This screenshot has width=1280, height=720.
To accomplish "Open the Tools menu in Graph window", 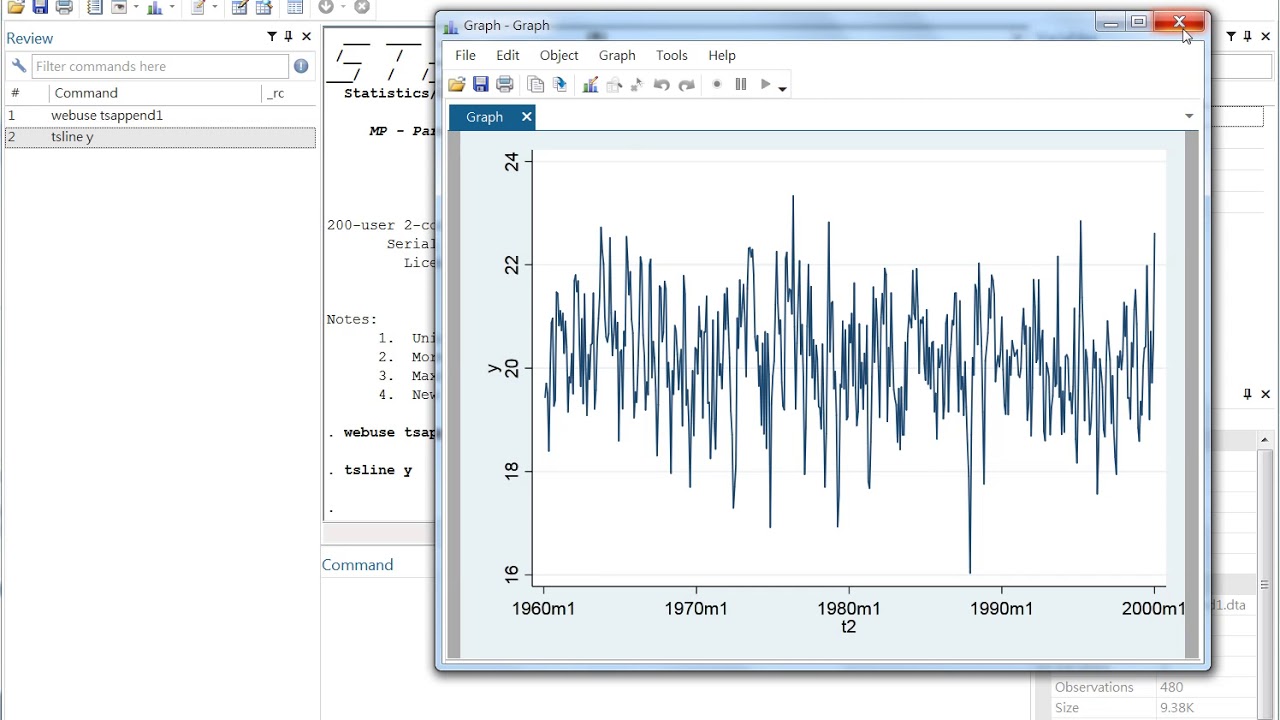I will click(x=672, y=55).
